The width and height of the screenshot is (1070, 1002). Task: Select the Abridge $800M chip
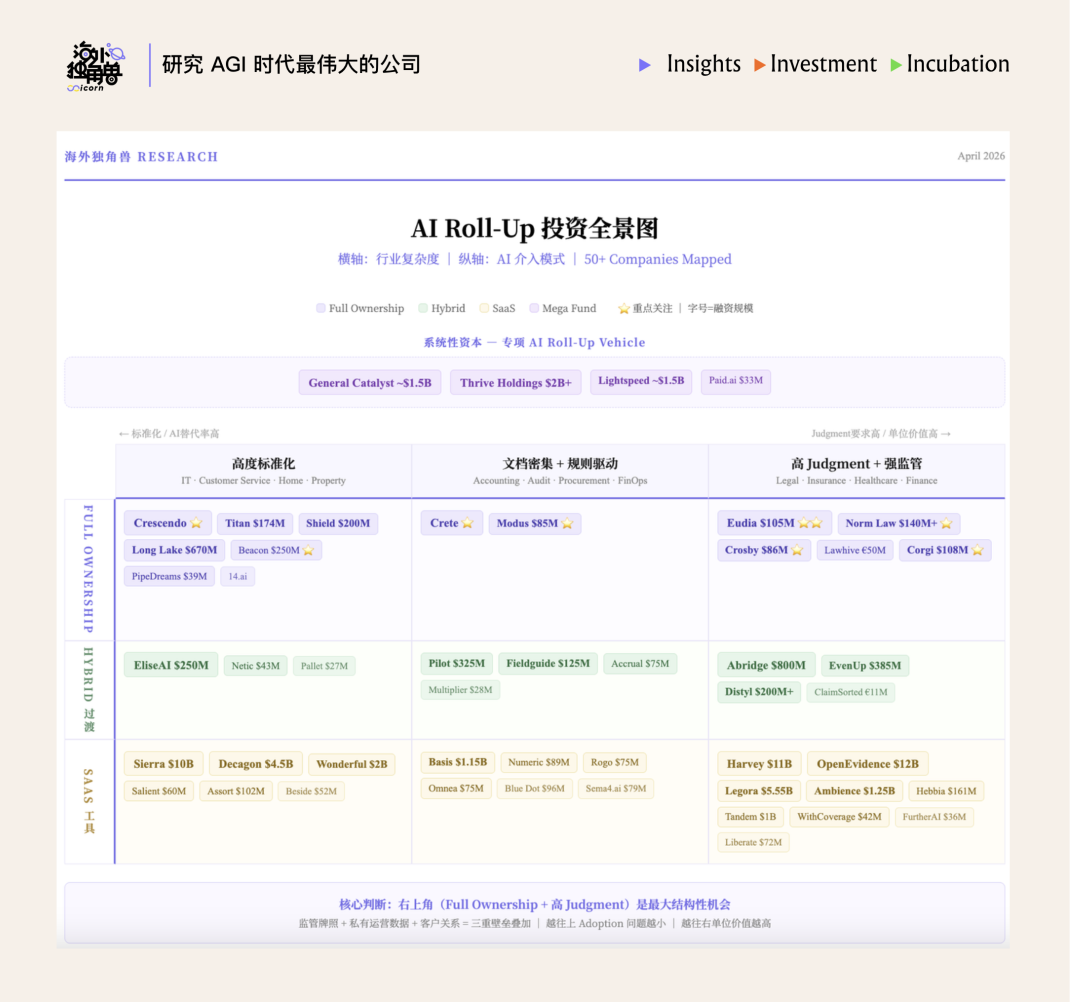765,665
